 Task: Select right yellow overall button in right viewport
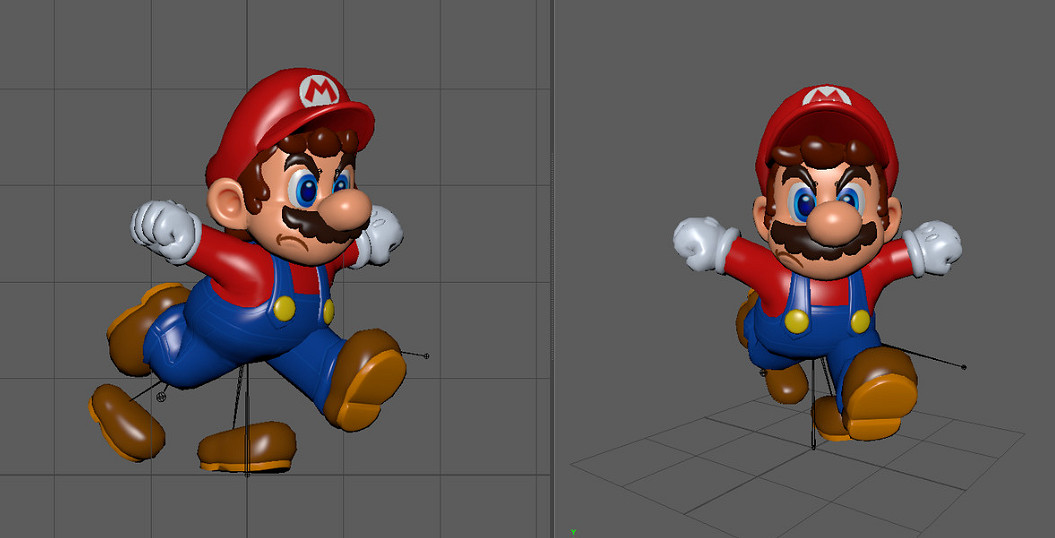click(860, 320)
